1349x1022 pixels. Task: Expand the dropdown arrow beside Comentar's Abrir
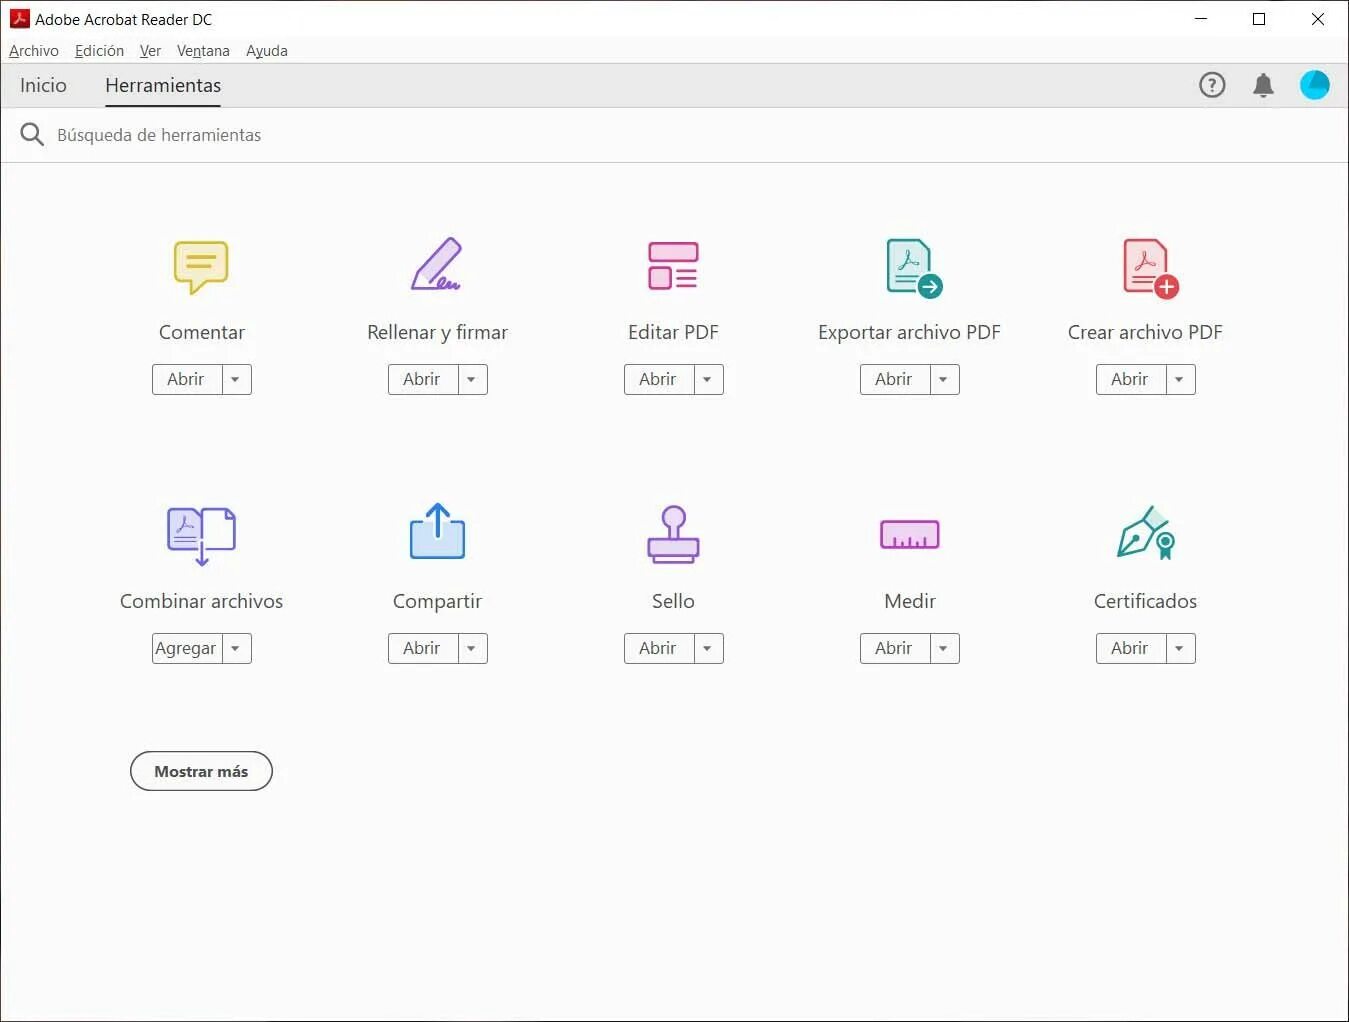pyautogui.click(x=236, y=380)
